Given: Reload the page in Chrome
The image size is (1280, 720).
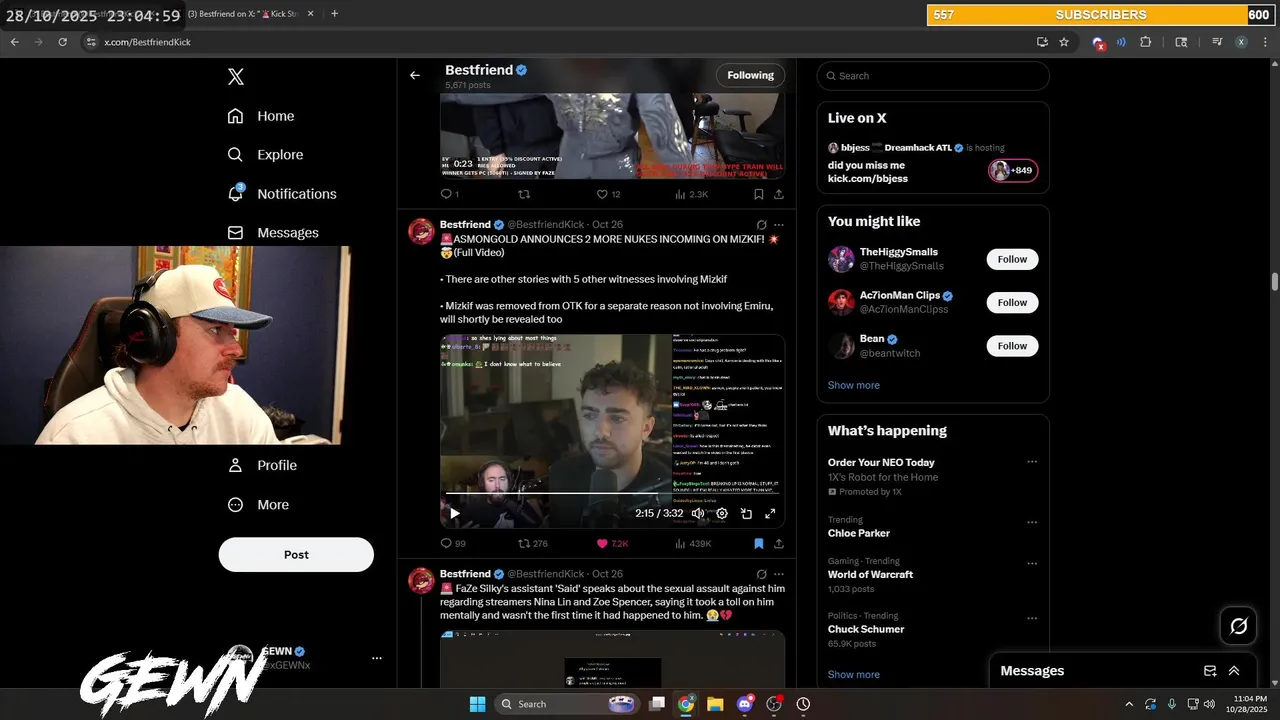Looking at the screenshot, I should coord(63,42).
